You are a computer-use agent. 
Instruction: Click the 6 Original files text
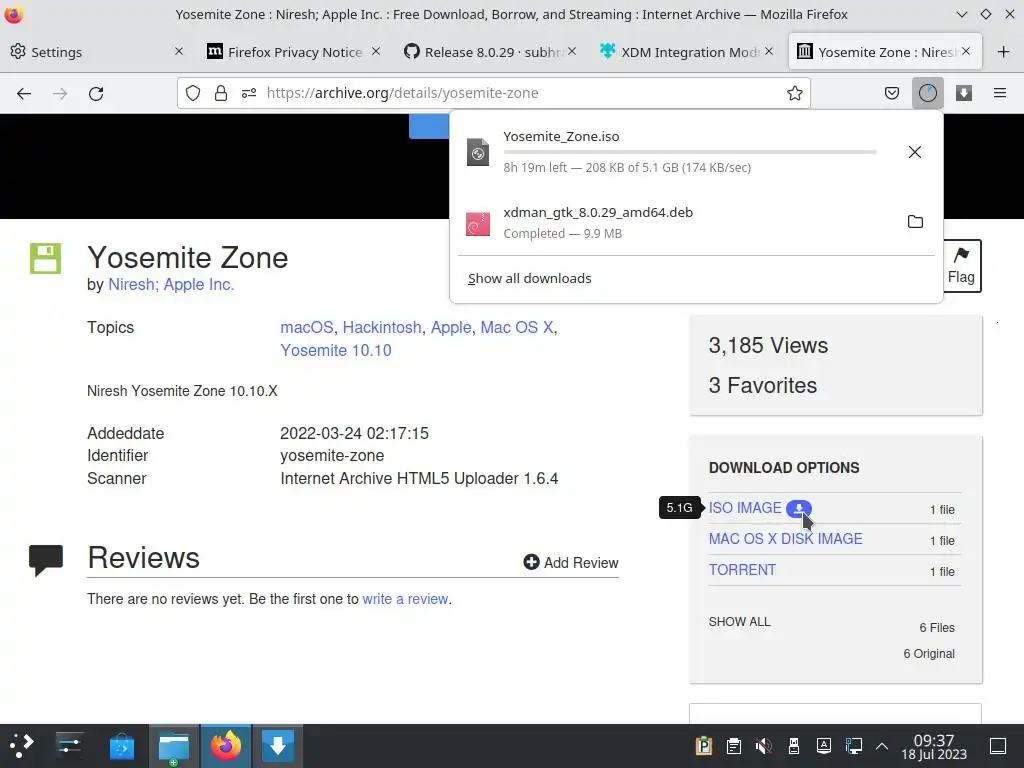click(929, 654)
